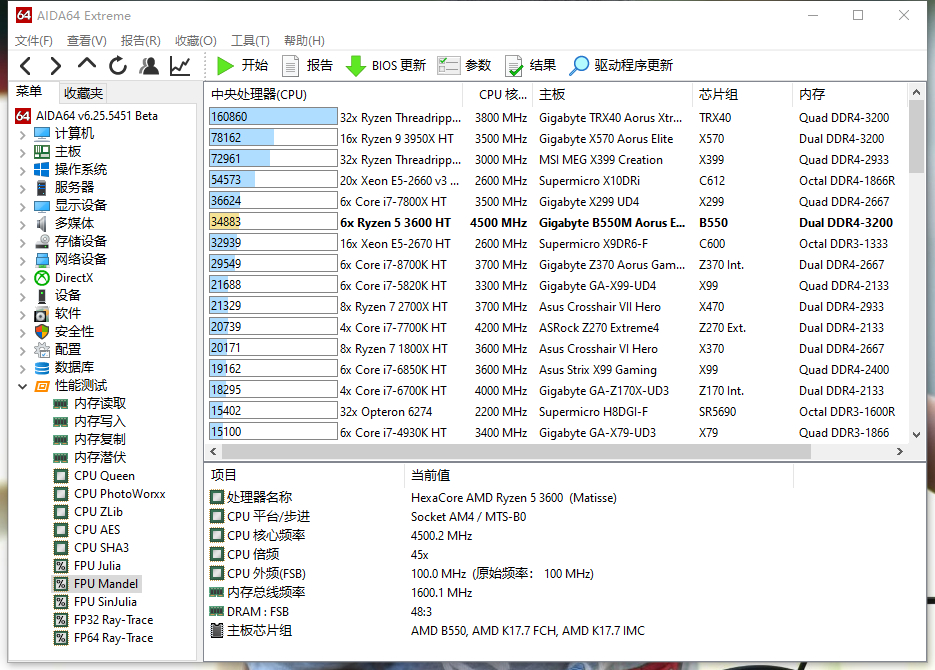Select 处理器名称 row in details
Viewport: 935px width, 670px height.
[x=504, y=498]
